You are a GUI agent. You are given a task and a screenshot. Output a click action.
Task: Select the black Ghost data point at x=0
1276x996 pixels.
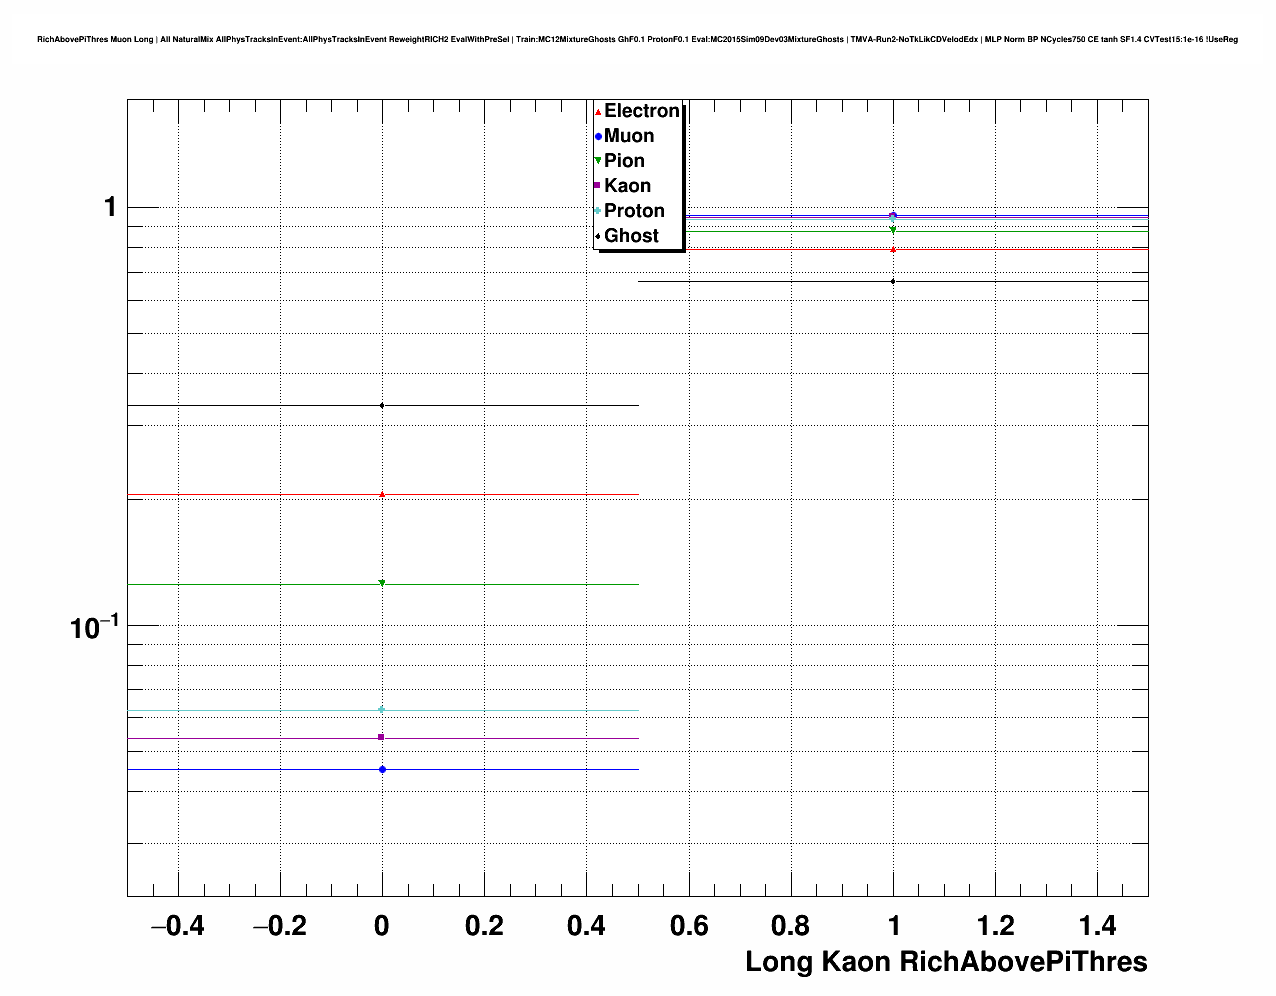coord(382,405)
